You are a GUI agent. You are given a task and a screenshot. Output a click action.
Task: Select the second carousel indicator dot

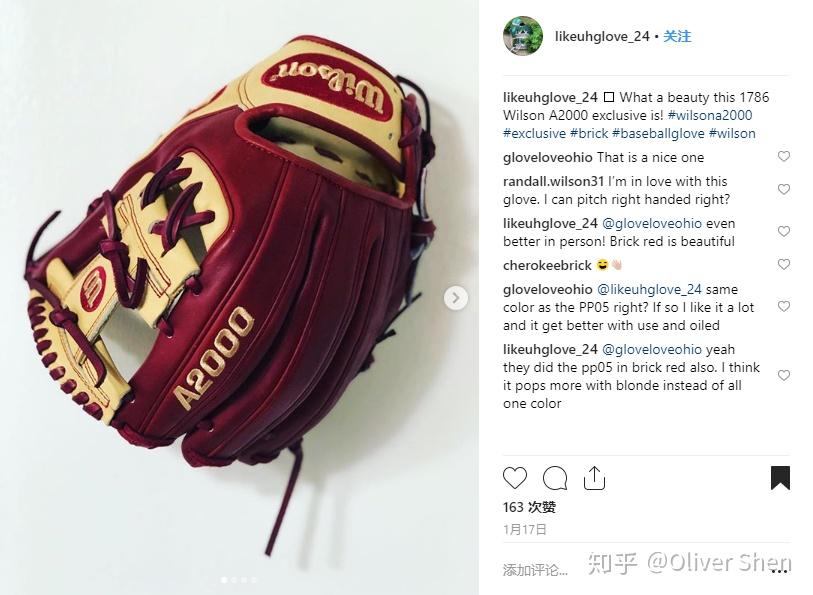[x=234, y=580]
